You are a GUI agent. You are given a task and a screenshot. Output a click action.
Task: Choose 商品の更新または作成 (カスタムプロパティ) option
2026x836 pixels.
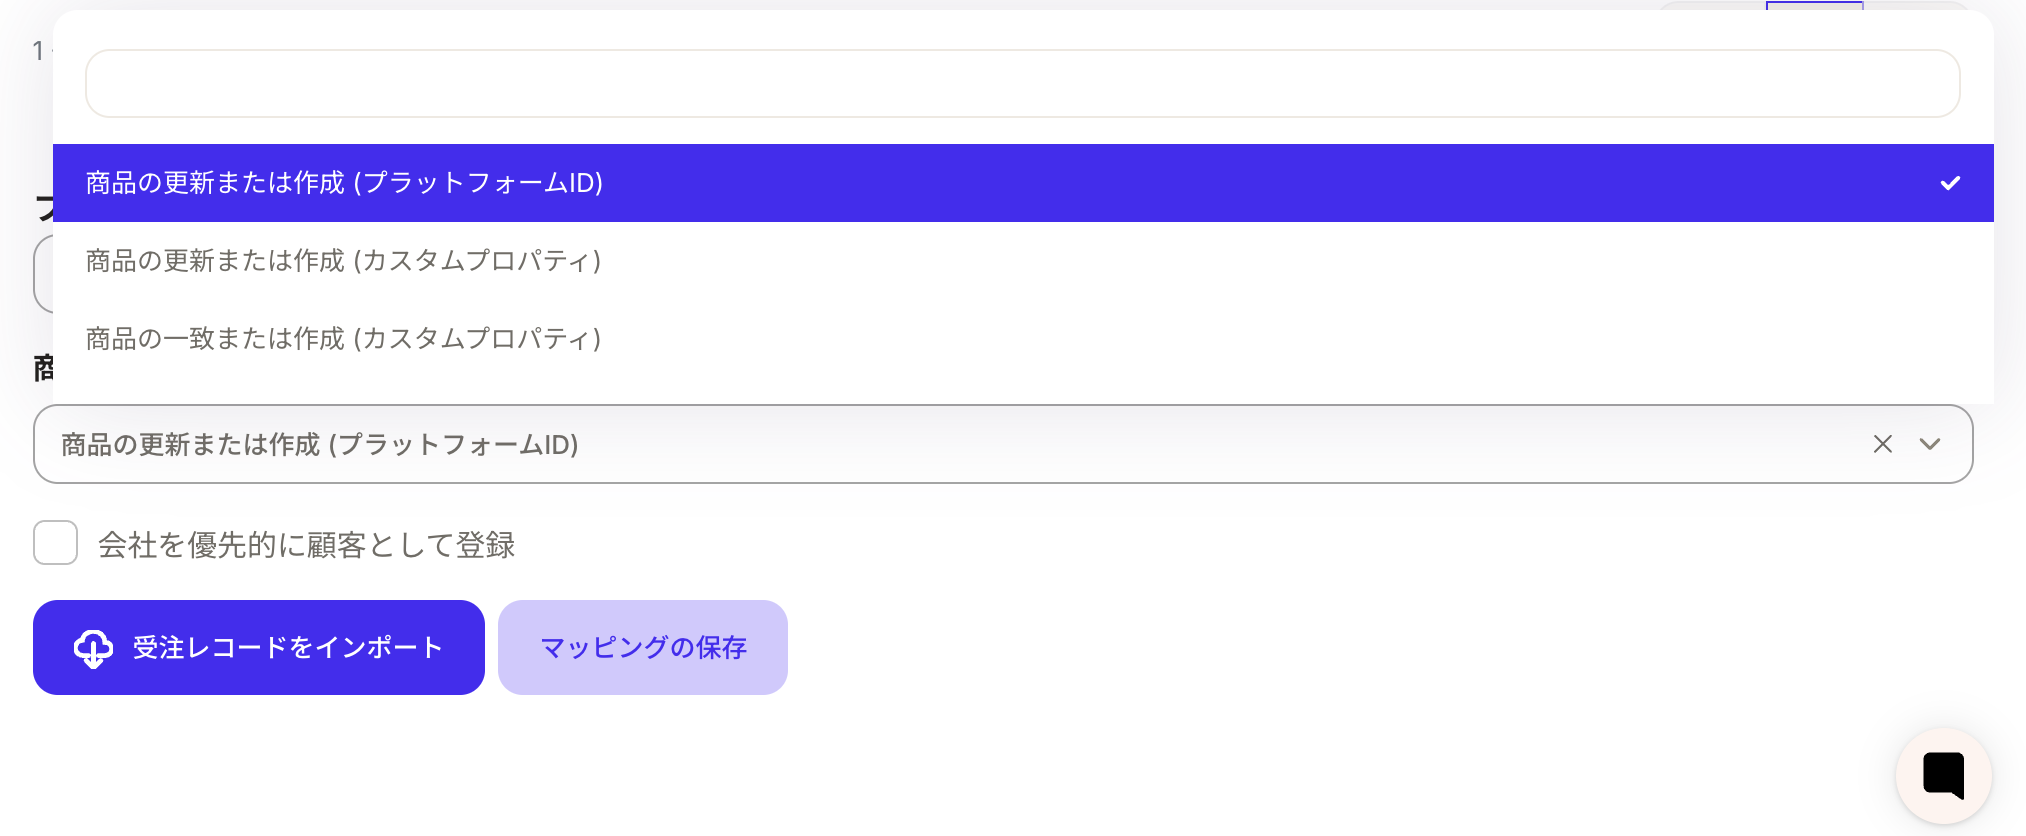(1023, 261)
